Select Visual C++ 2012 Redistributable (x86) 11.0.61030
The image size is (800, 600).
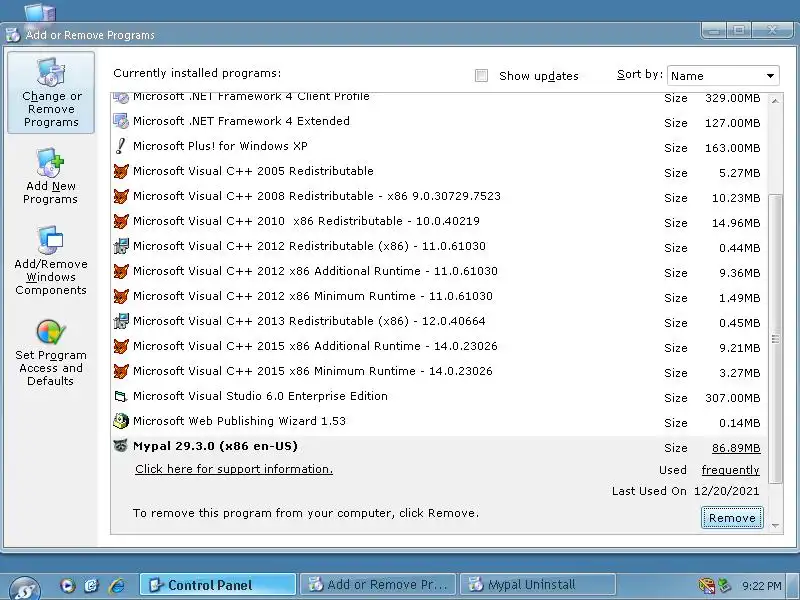[x=439, y=246]
